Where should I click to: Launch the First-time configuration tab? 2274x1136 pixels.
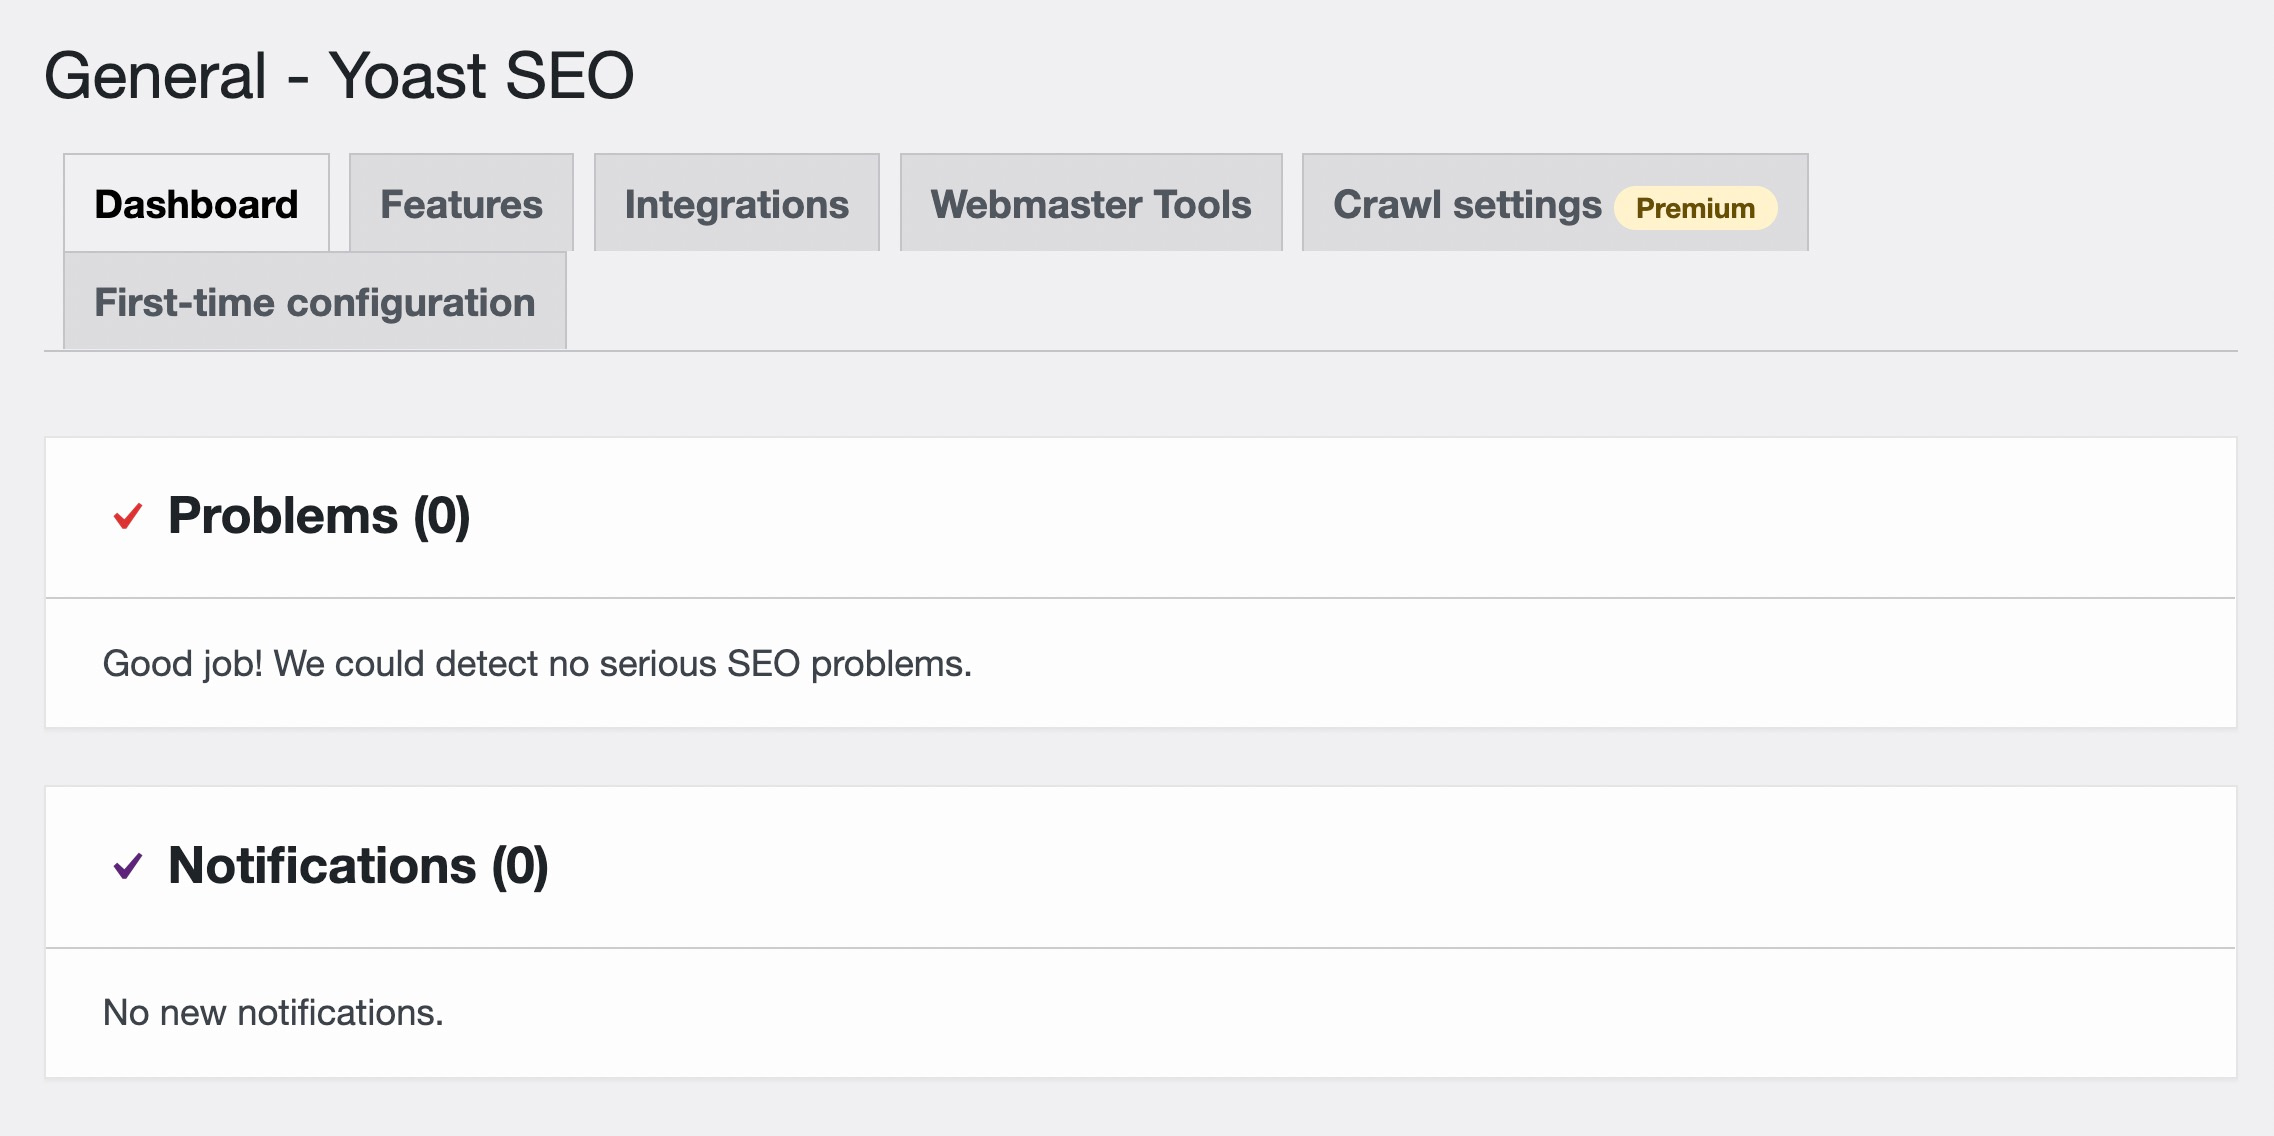tap(314, 300)
